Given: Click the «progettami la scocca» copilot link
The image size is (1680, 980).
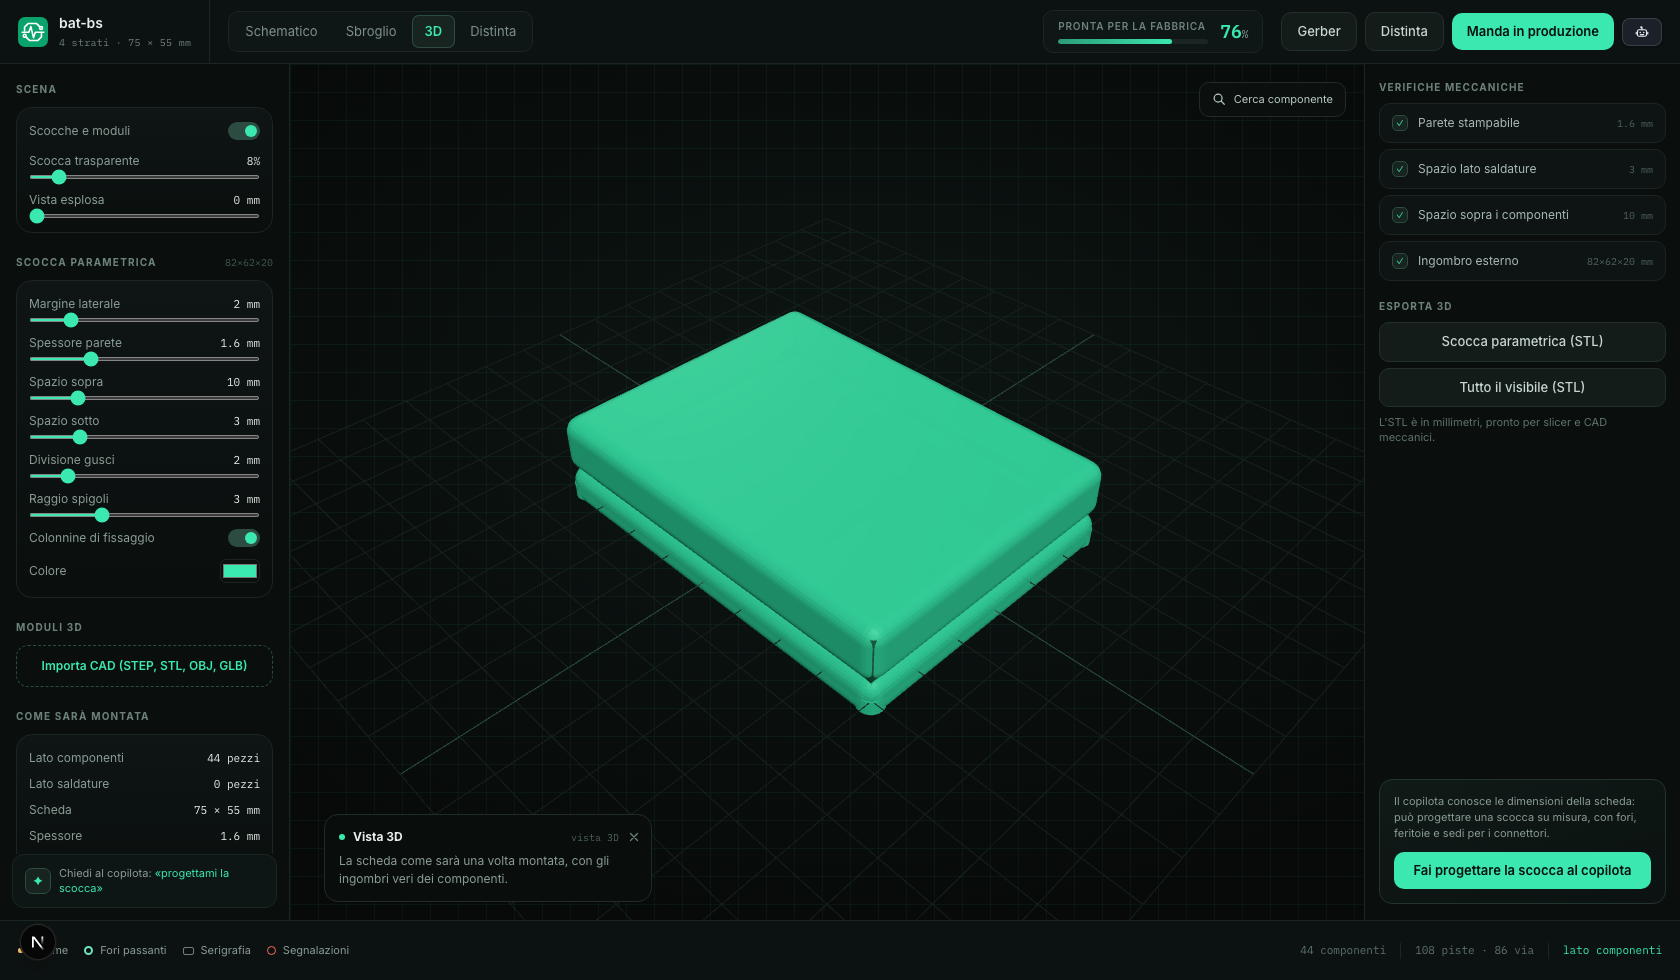Looking at the screenshot, I should coord(144,881).
